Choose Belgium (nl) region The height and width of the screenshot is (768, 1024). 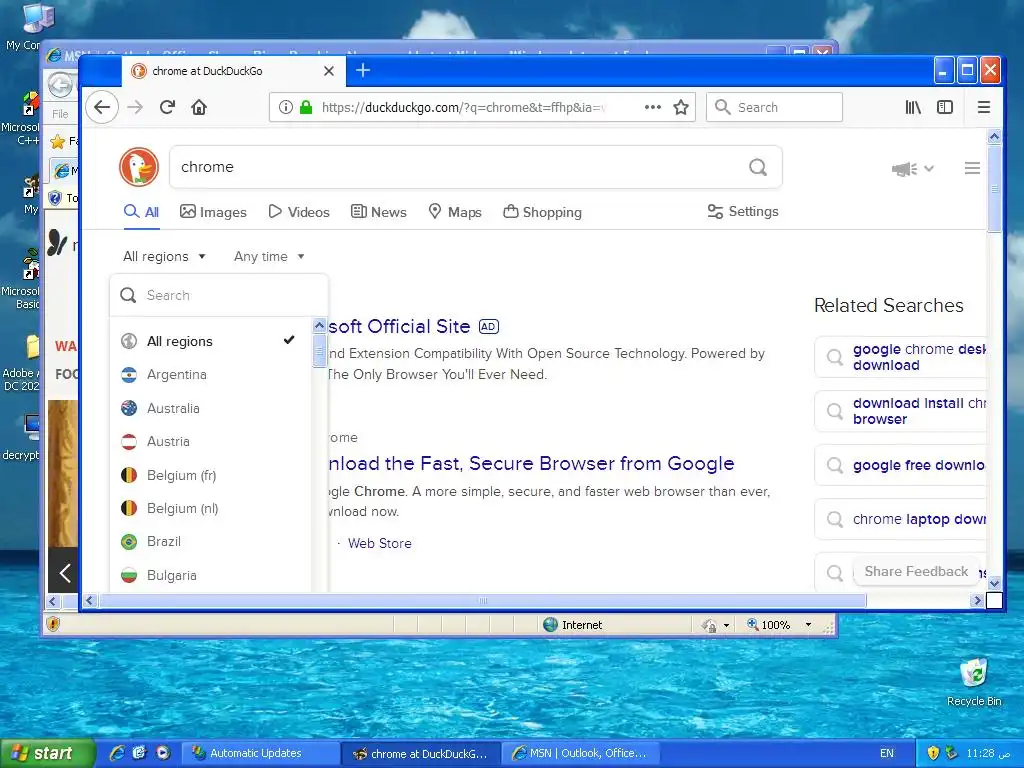coord(210,508)
